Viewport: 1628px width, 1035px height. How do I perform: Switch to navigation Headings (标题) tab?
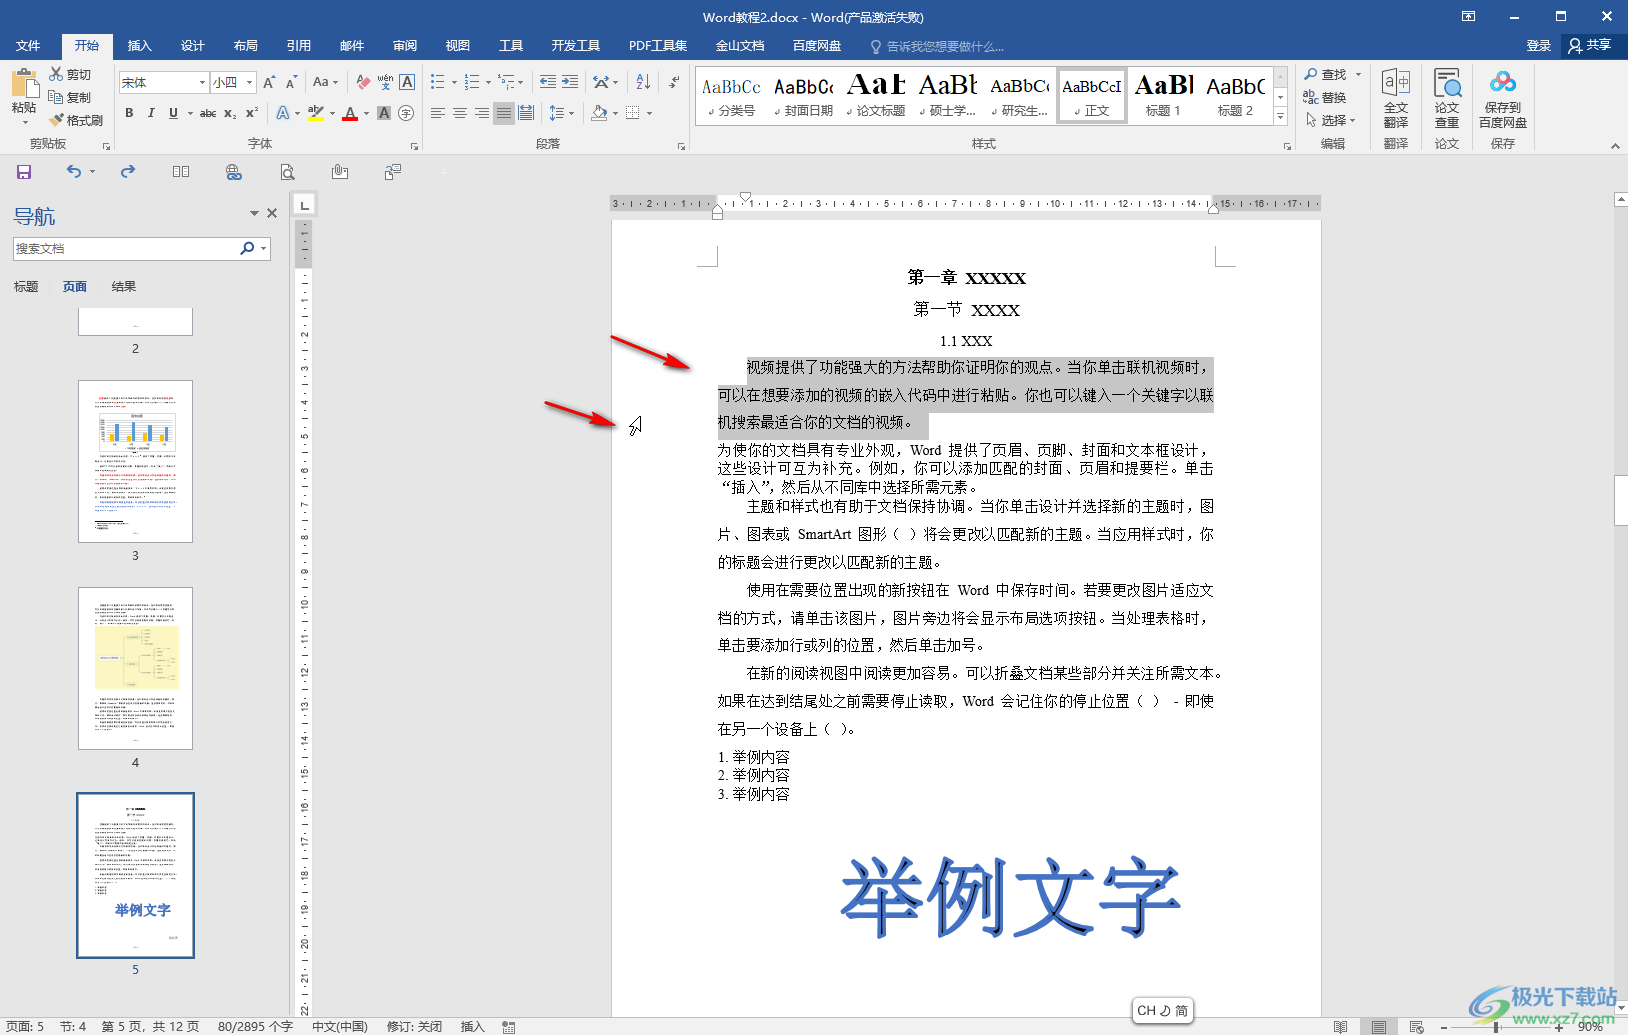coord(26,287)
